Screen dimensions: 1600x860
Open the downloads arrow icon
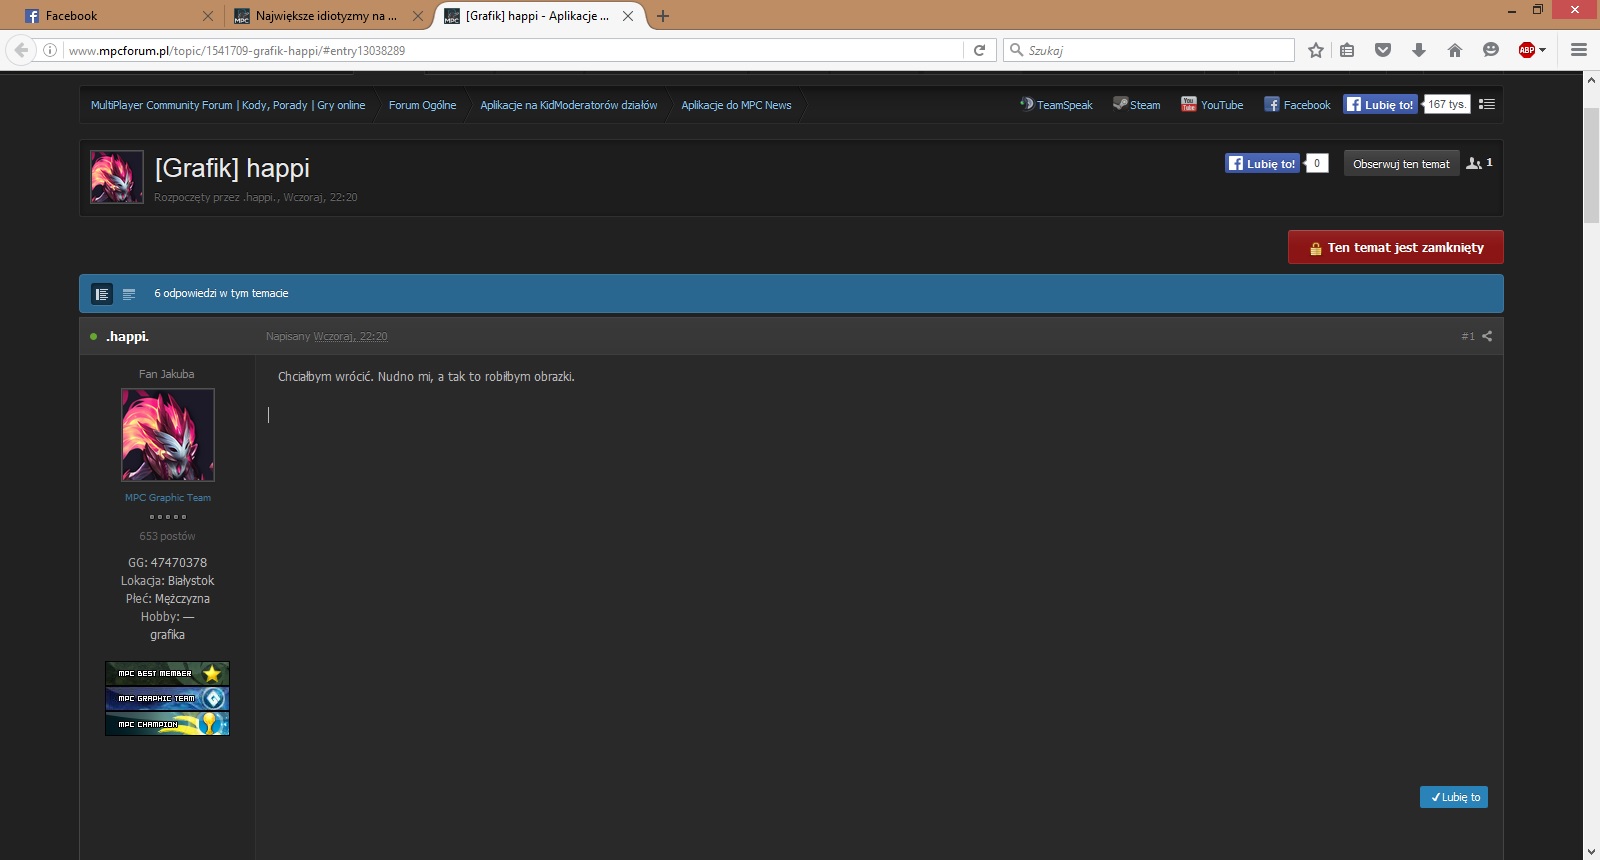coord(1419,50)
